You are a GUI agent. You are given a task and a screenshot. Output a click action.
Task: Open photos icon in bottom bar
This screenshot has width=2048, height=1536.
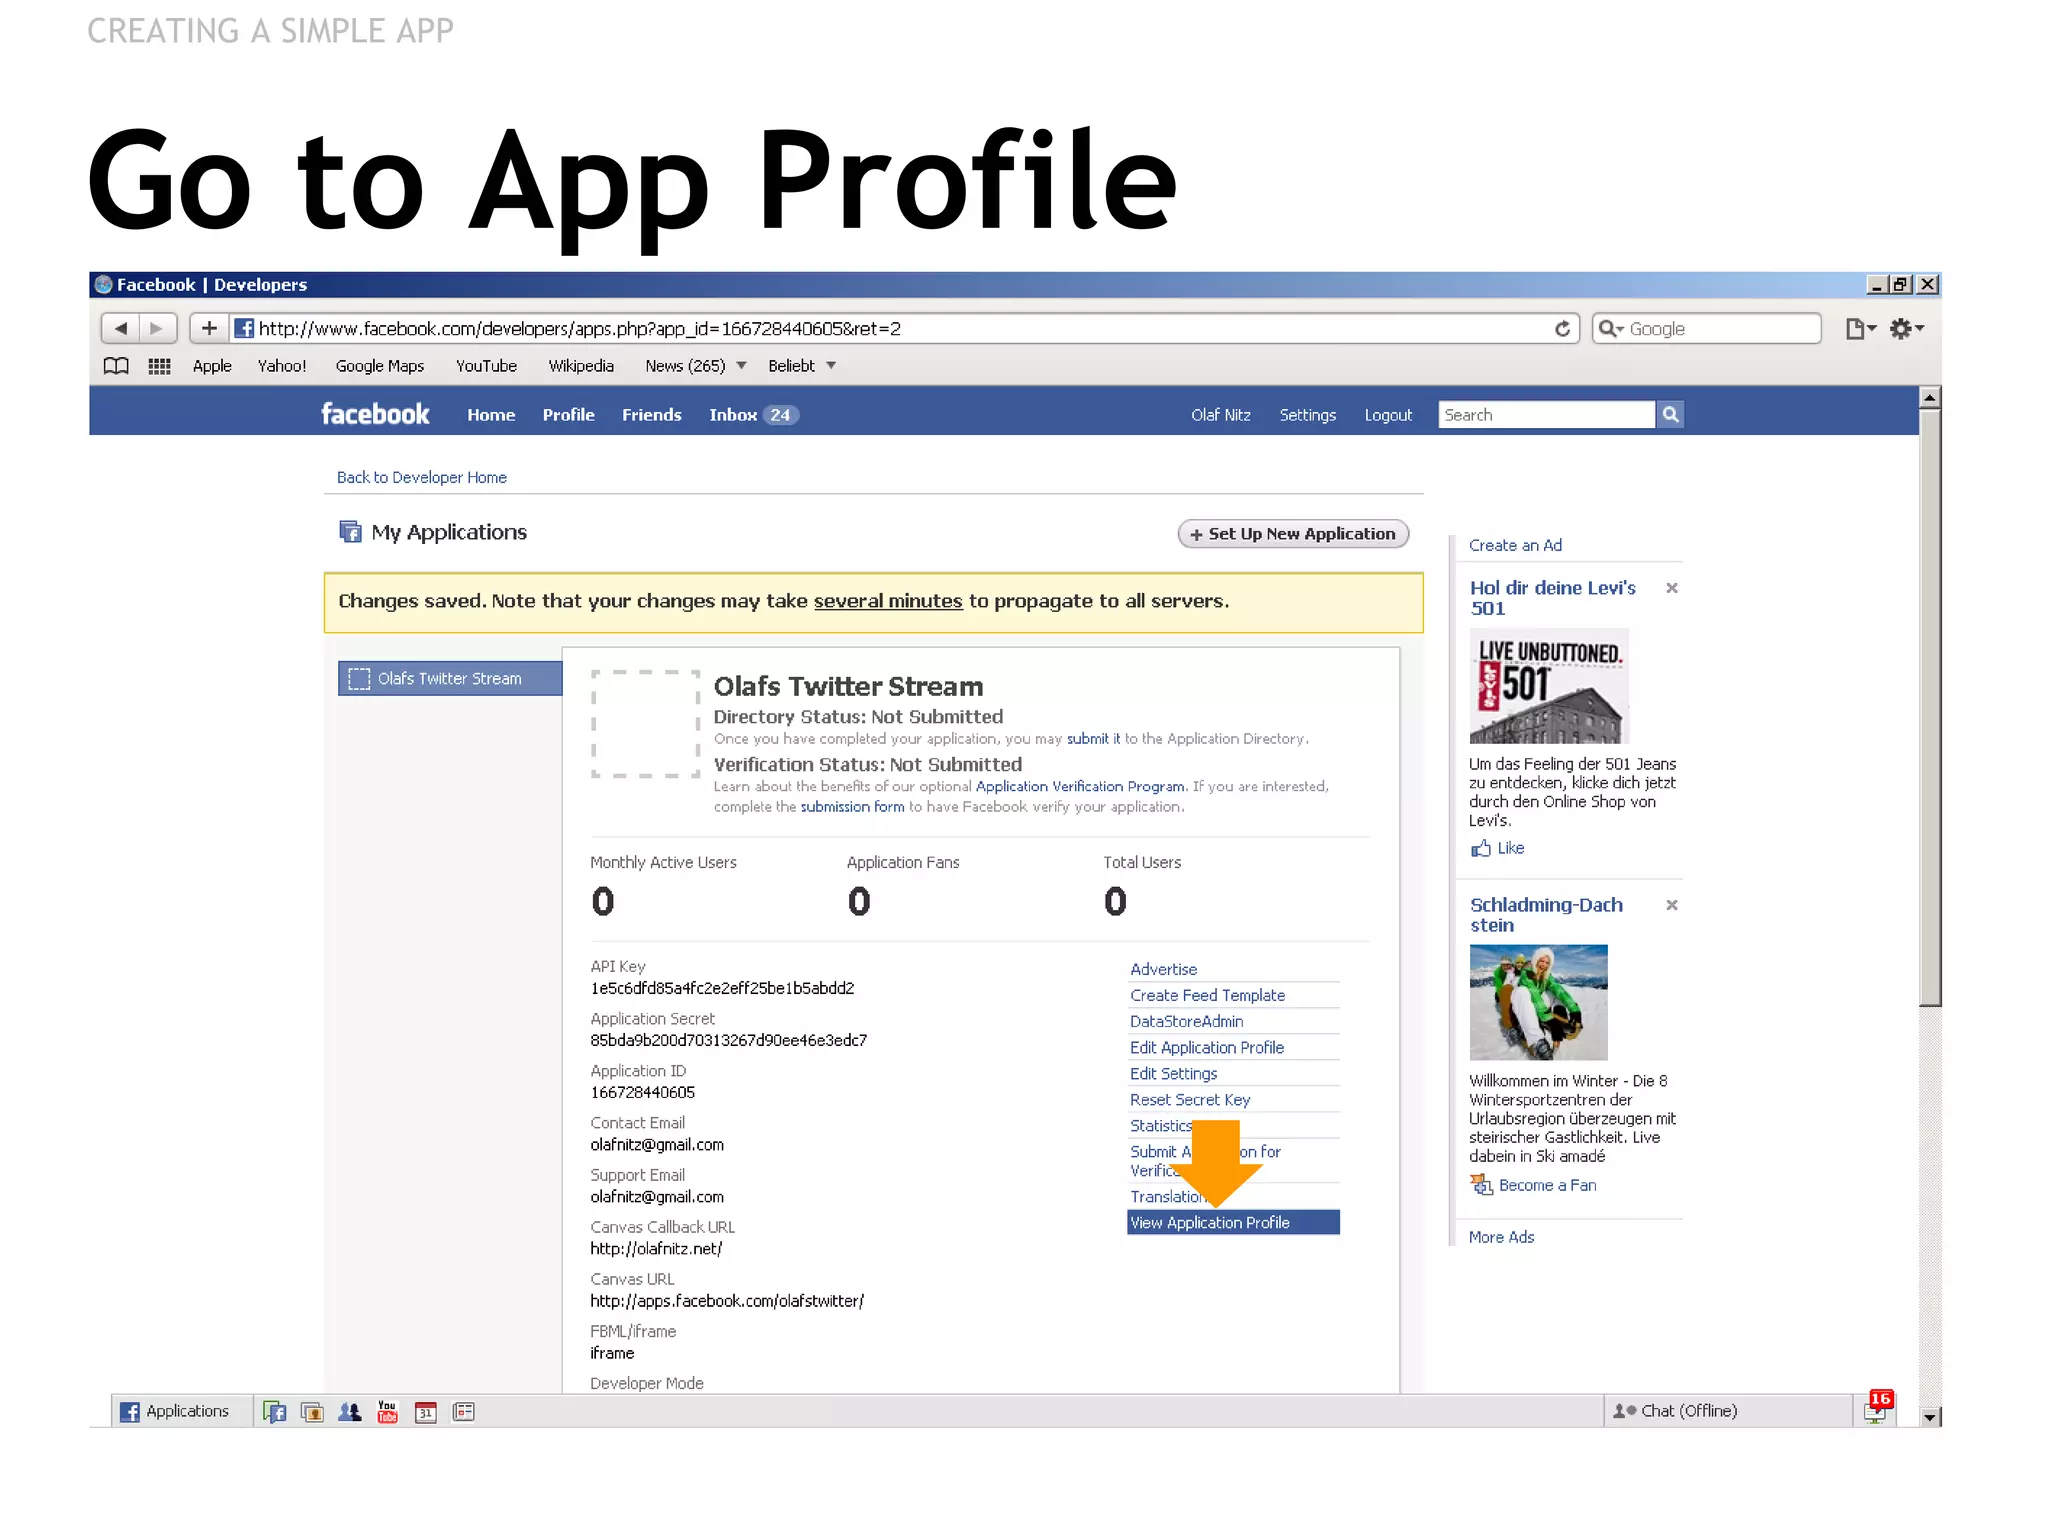(x=312, y=1412)
